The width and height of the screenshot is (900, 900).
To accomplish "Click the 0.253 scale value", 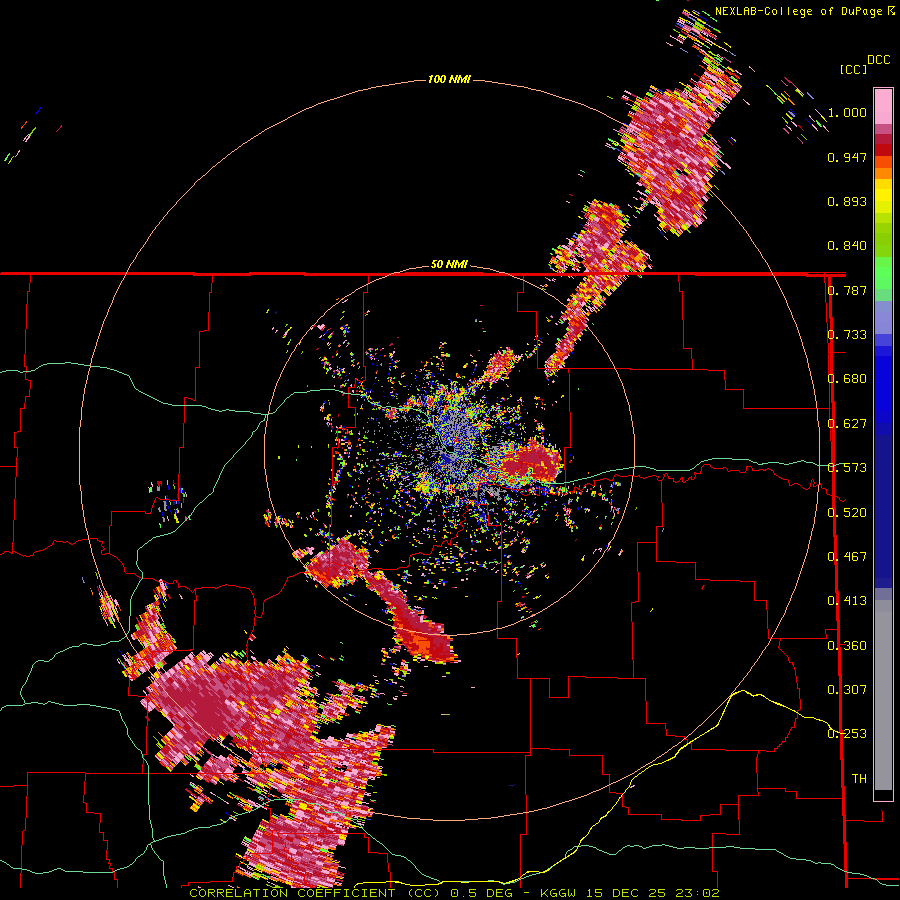I will (847, 734).
